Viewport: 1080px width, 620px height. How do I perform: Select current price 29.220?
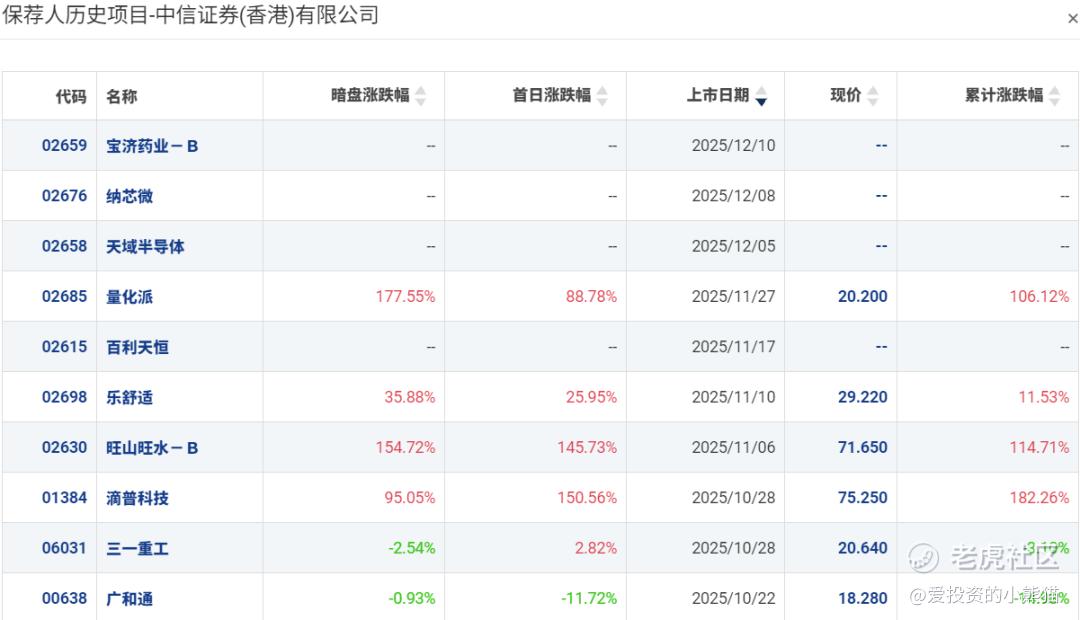(x=862, y=397)
